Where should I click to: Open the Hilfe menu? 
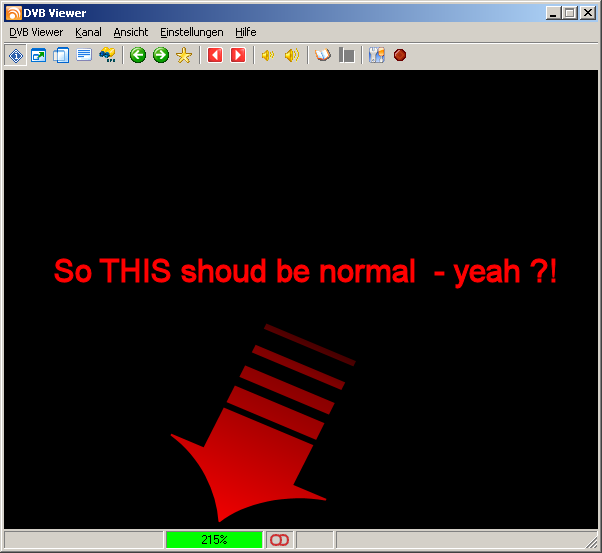pos(246,32)
